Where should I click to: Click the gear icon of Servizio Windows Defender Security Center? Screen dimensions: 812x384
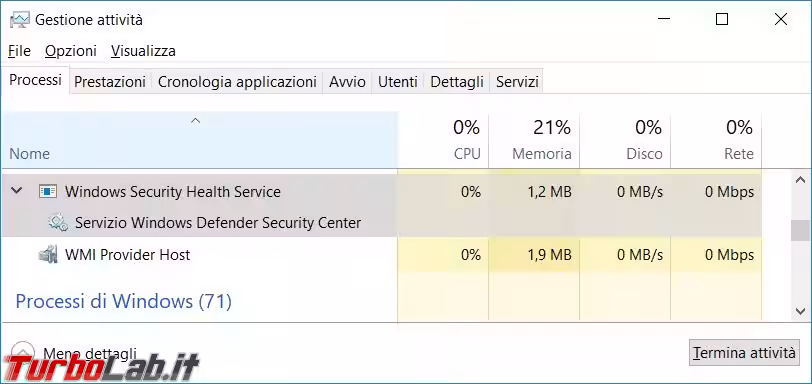[57, 223]
